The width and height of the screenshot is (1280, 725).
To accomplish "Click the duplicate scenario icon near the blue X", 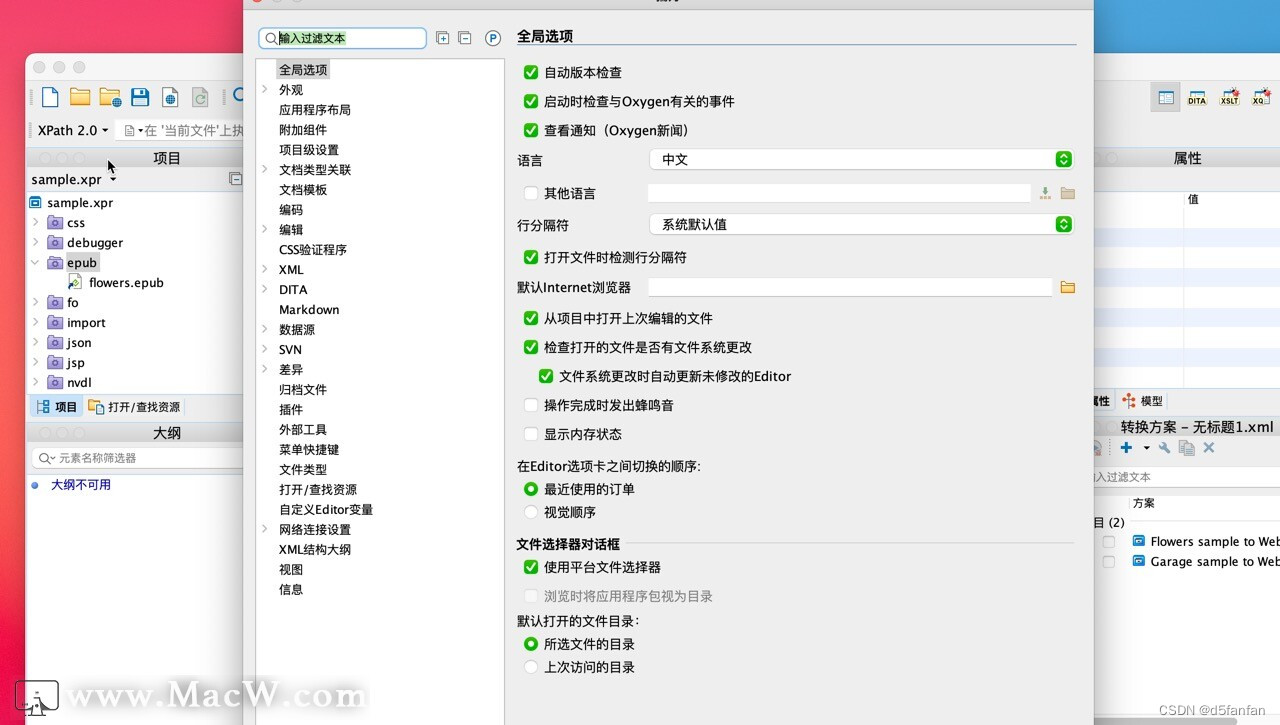I will pos(1187,448).
